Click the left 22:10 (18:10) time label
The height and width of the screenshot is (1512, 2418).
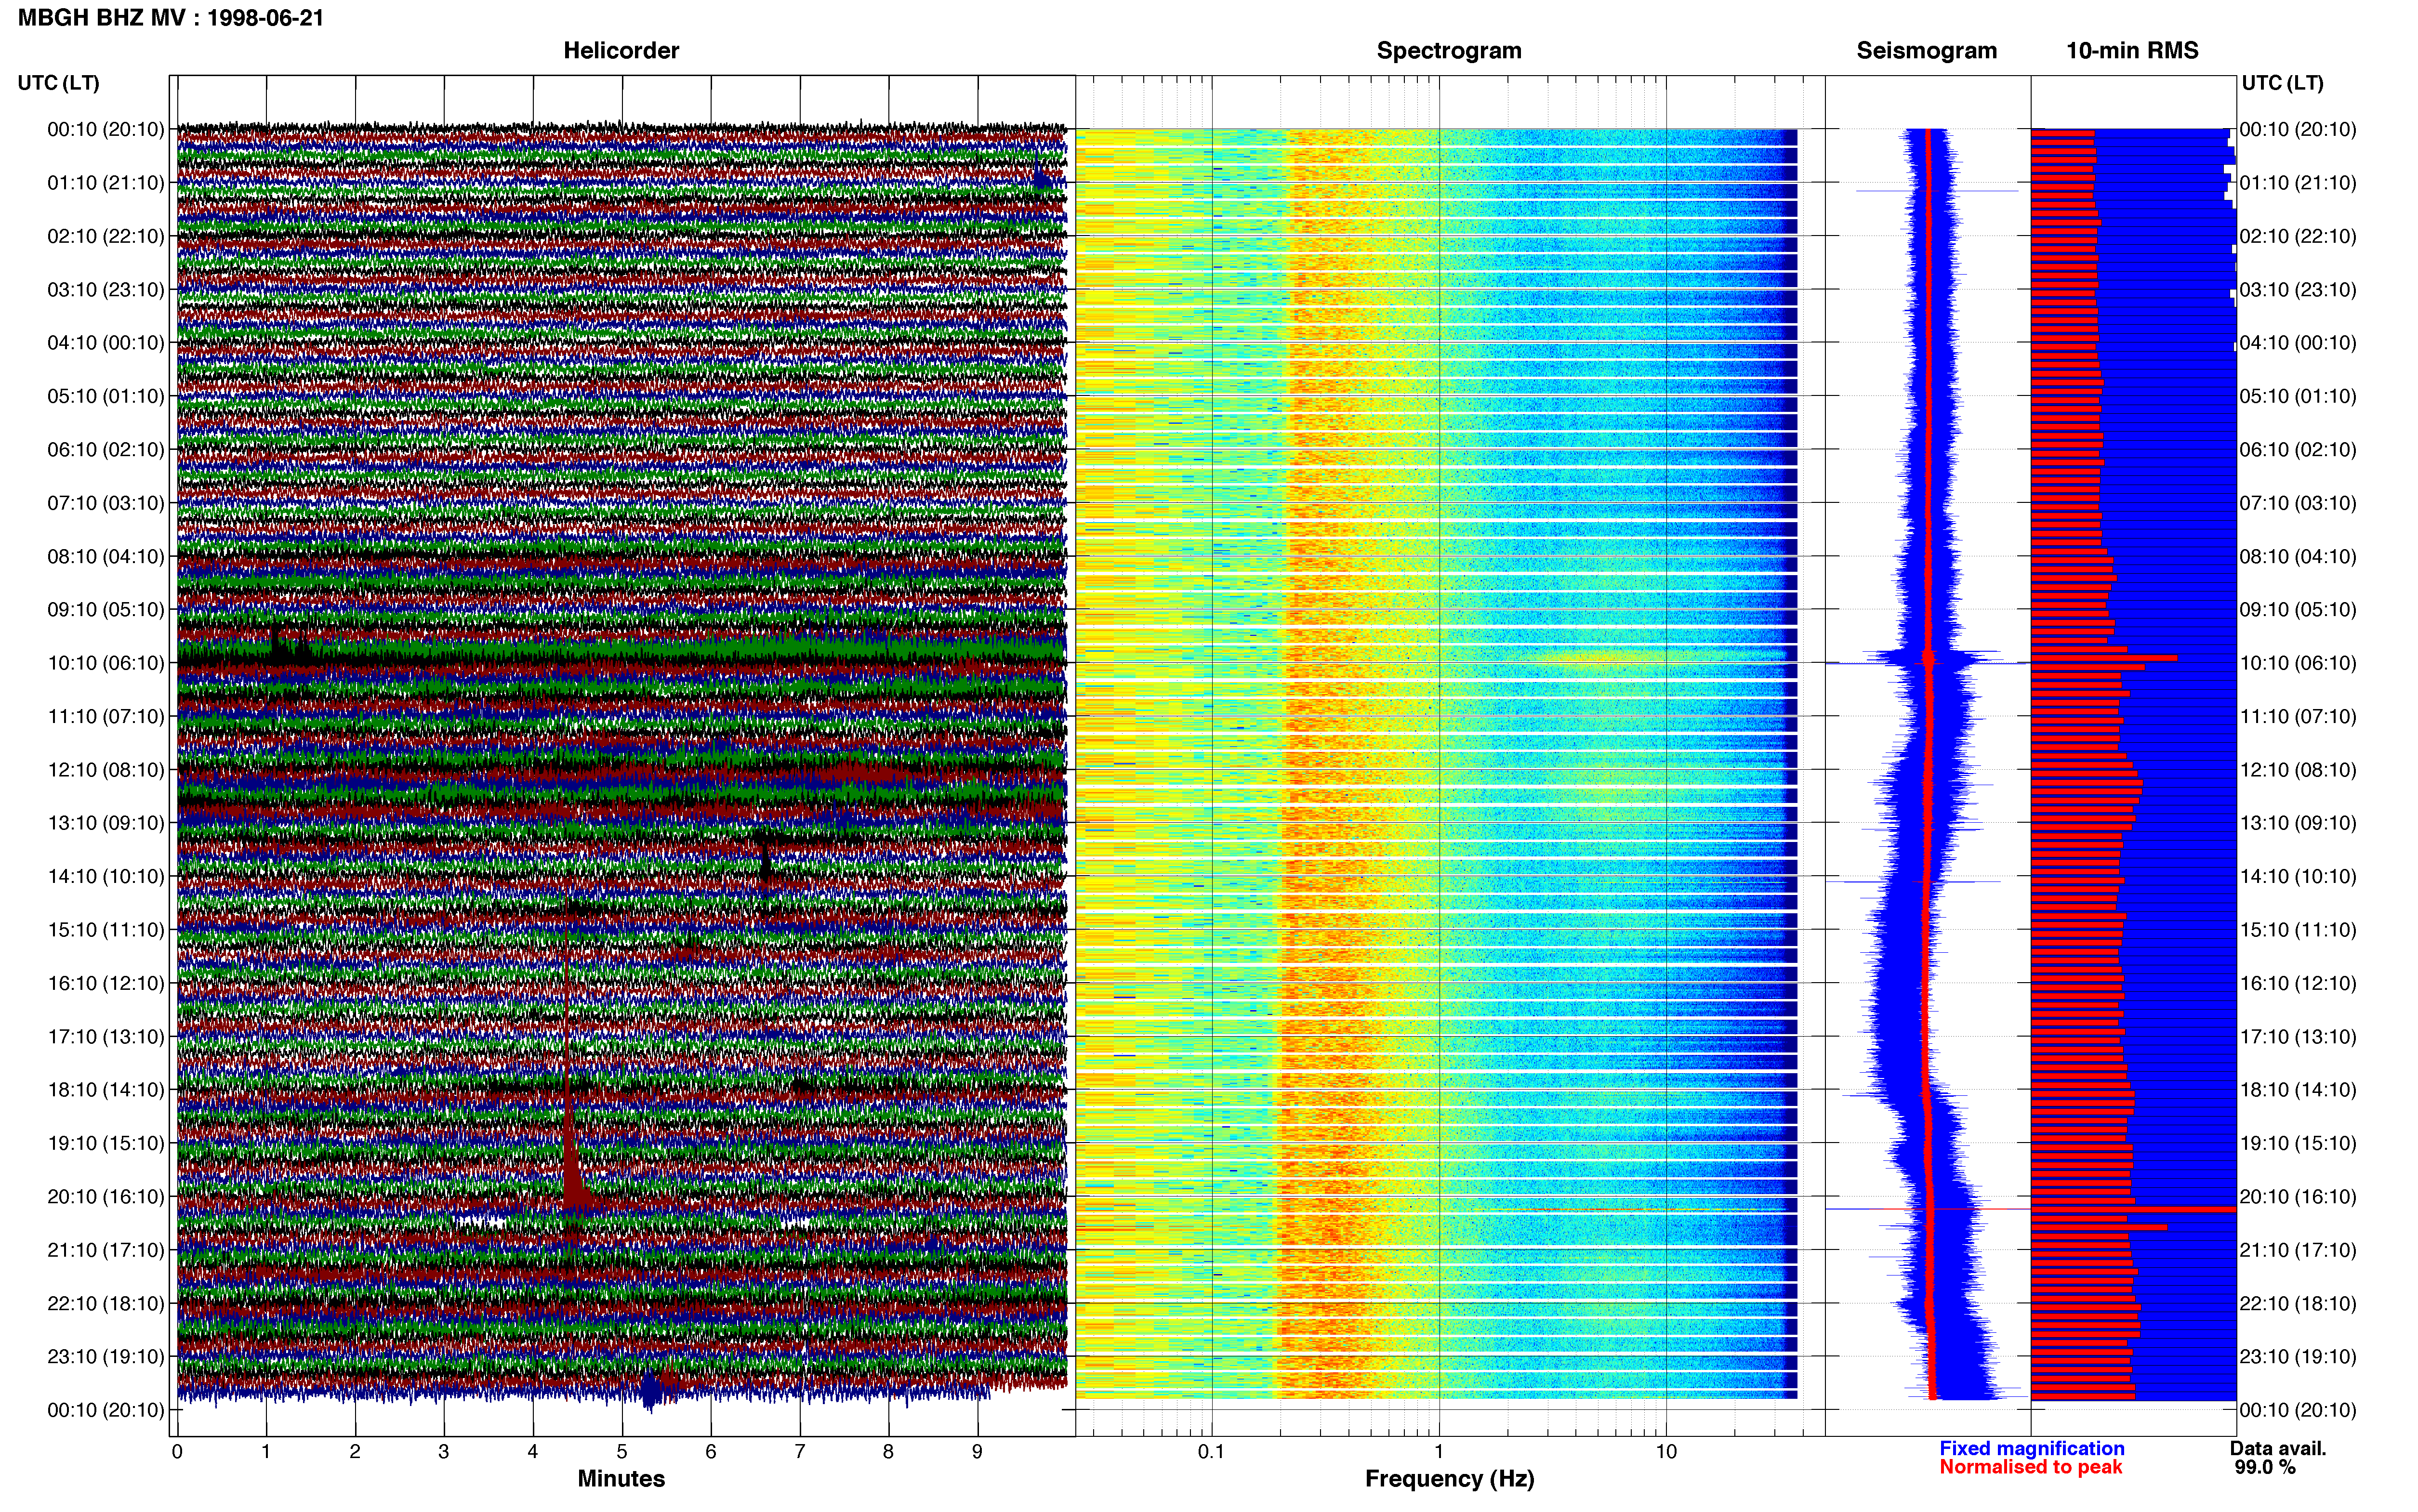pos(106,1304)
